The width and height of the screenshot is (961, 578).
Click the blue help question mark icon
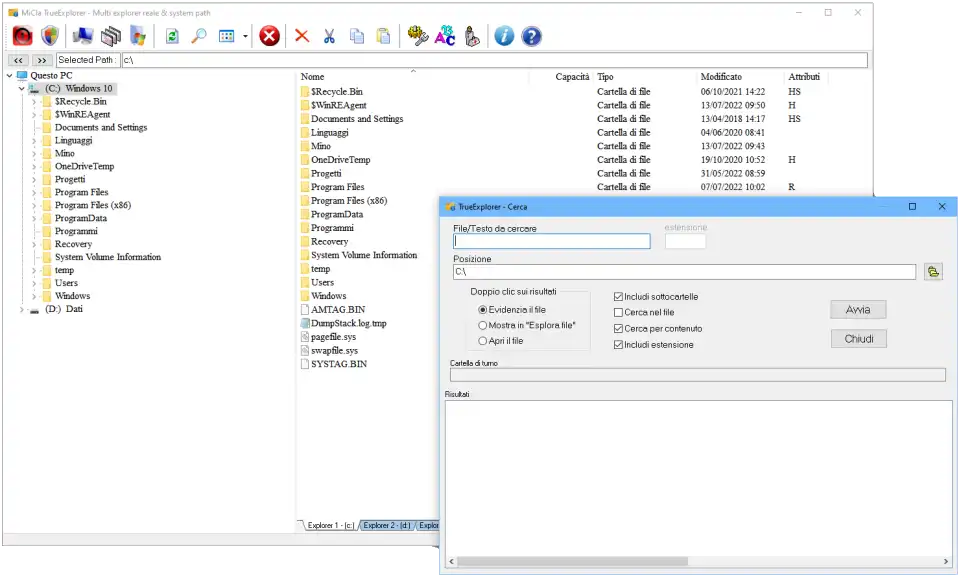pyautogui.click(x=531, y=36)
